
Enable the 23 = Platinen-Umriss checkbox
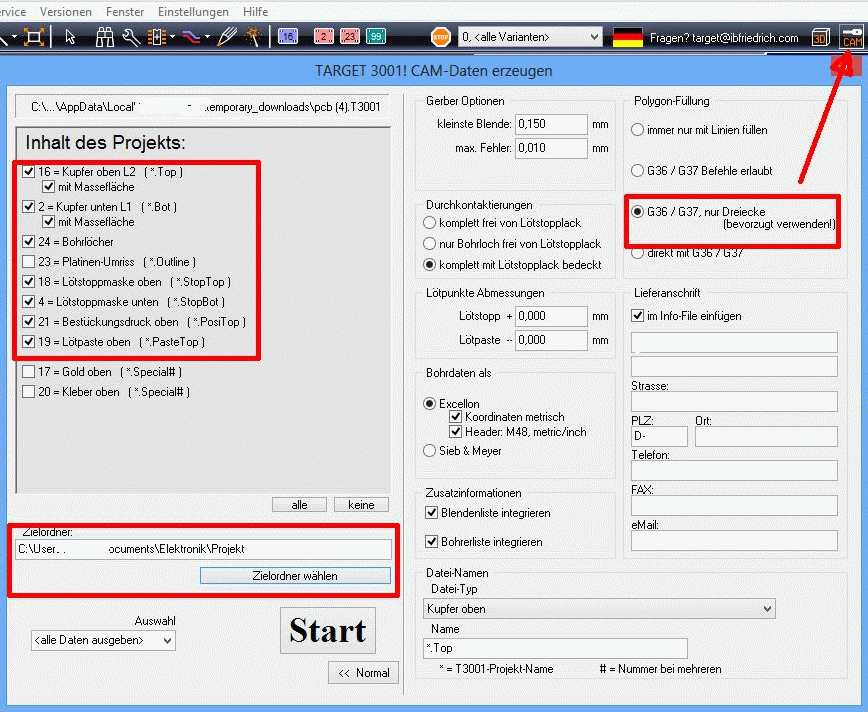click(x=29, y=262)
